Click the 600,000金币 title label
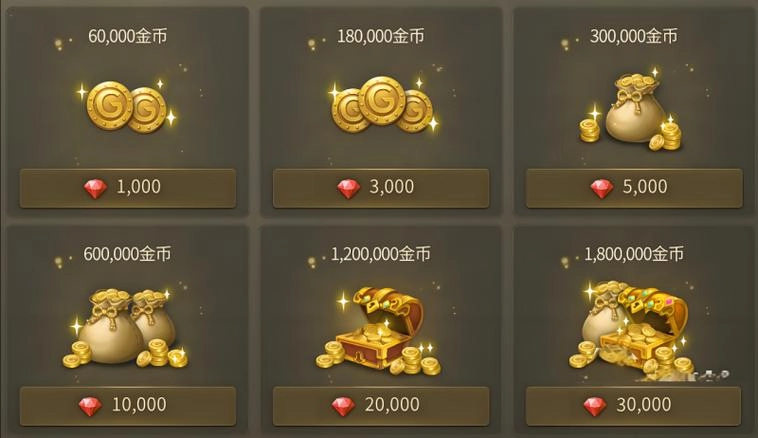This screenshot has height=438, width=758. pos(127,254)
